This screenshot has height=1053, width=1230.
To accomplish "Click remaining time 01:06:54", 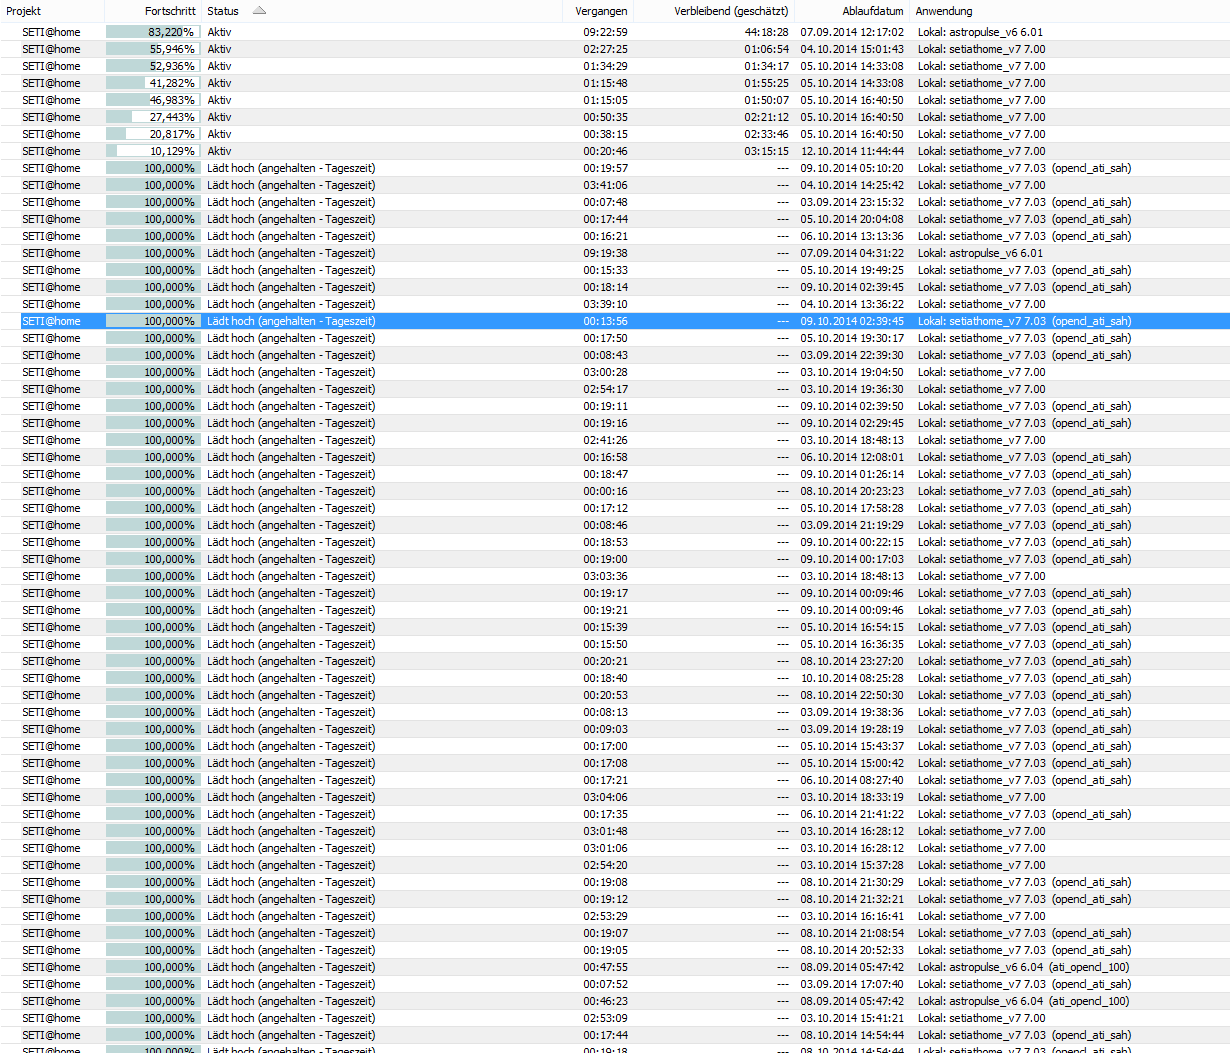I will pyautogui.click(x=766, y=49).
